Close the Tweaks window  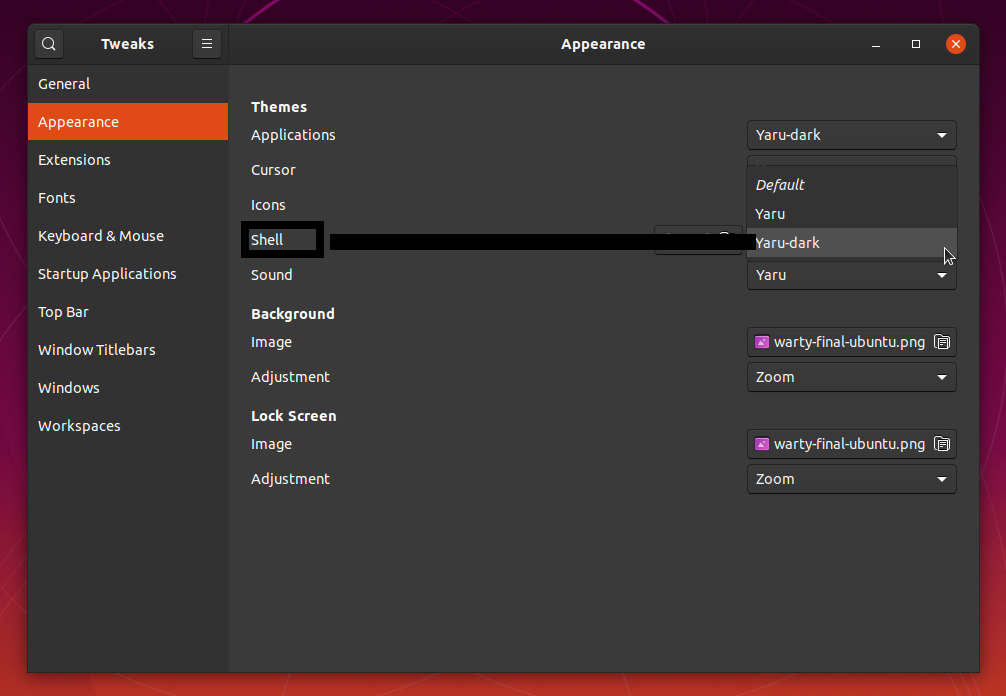(956, 44)
